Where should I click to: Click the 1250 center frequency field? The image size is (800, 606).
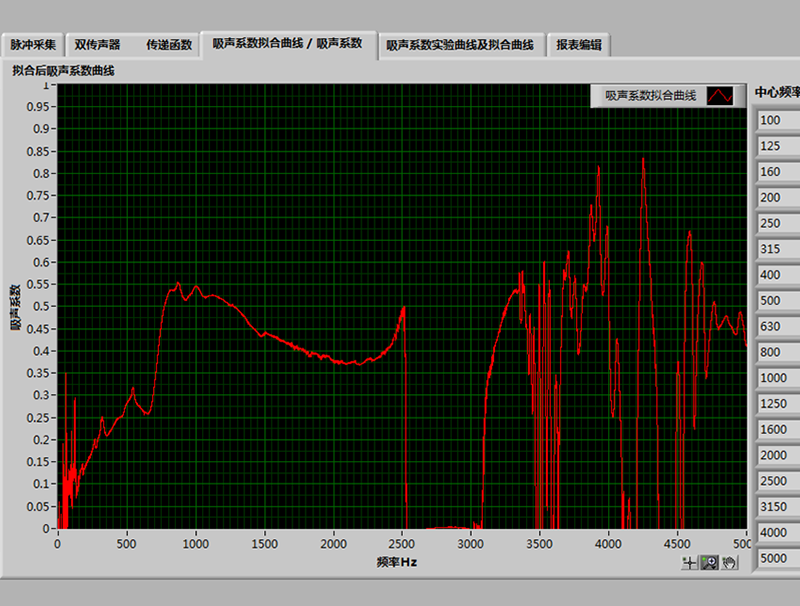point(779,404)
